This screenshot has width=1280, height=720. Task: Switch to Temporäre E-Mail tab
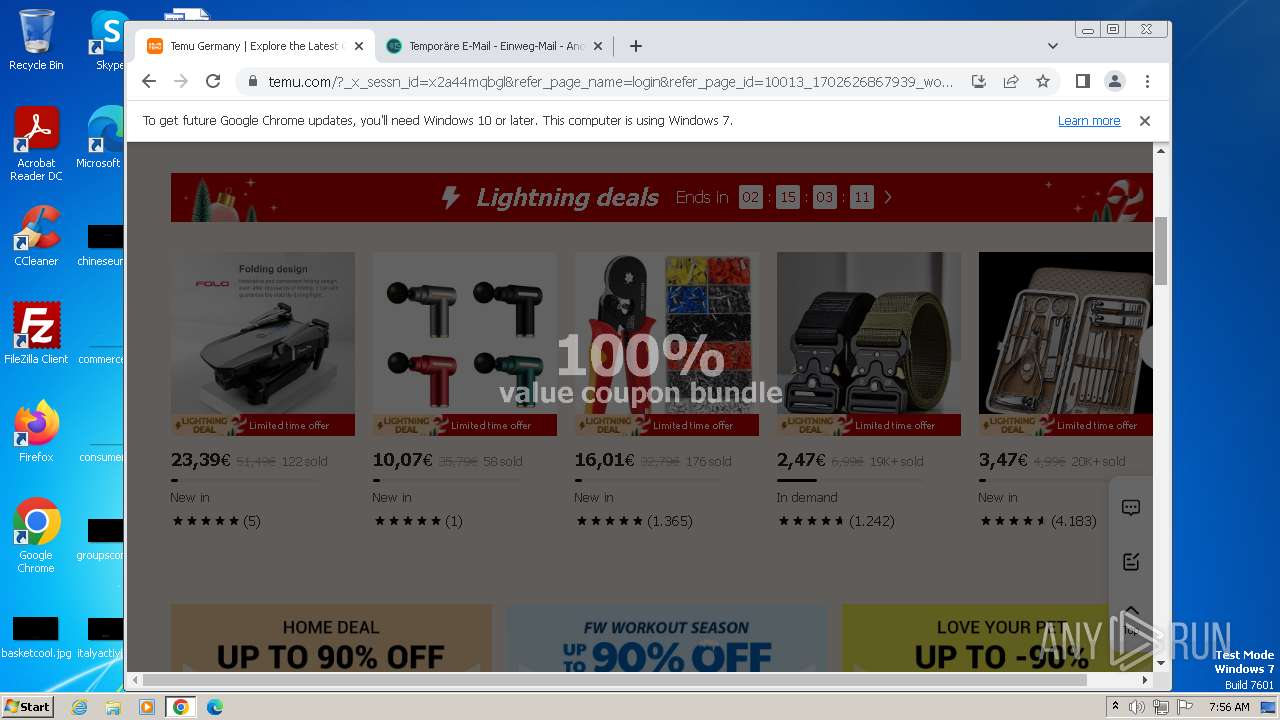click(x=495, y=46)
